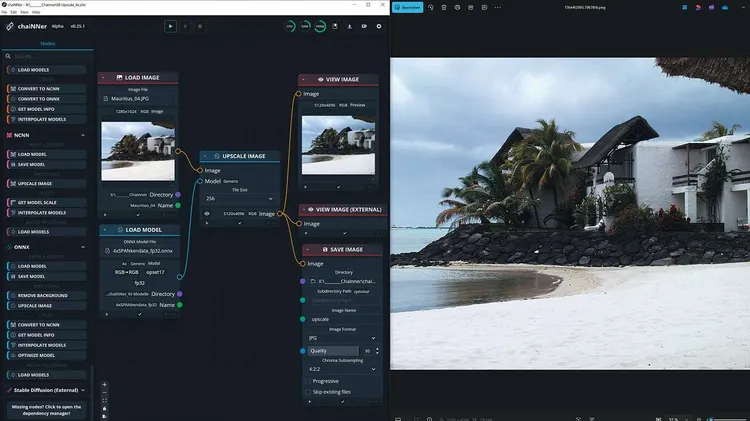Toggle the eye icon on Upscale Image output
750x421 pixels.
pos(207,213)
